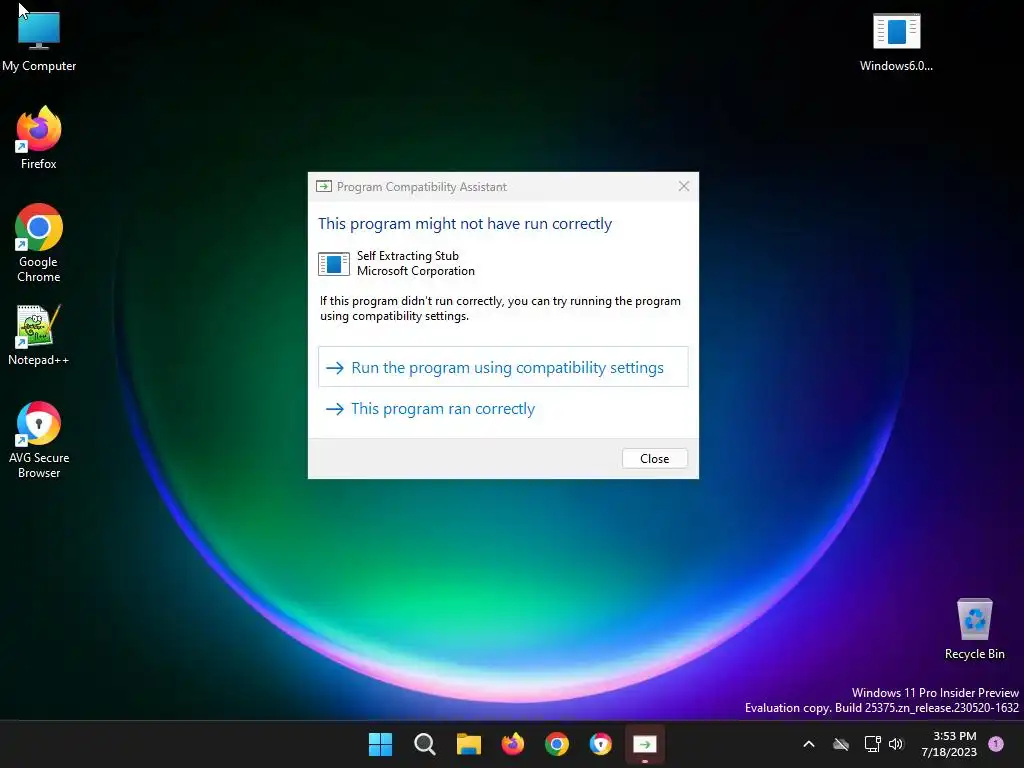The height and width of the screenshot is (768, 1024).
Task: Select the Notepad++ desktop shortcut
Action: point(39,335)
